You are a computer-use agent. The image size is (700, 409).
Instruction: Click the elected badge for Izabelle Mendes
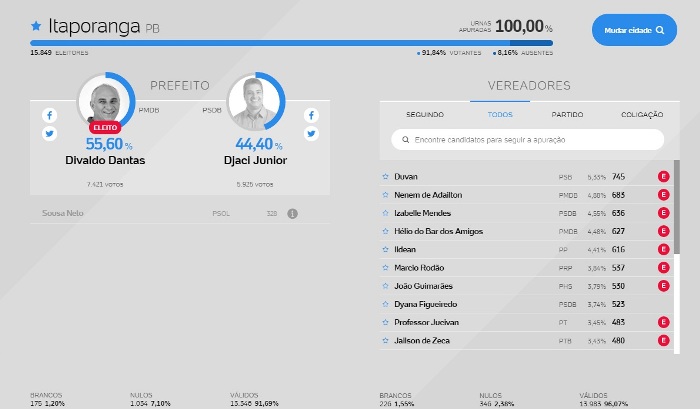pyautogui.click(x=663, y=213)
